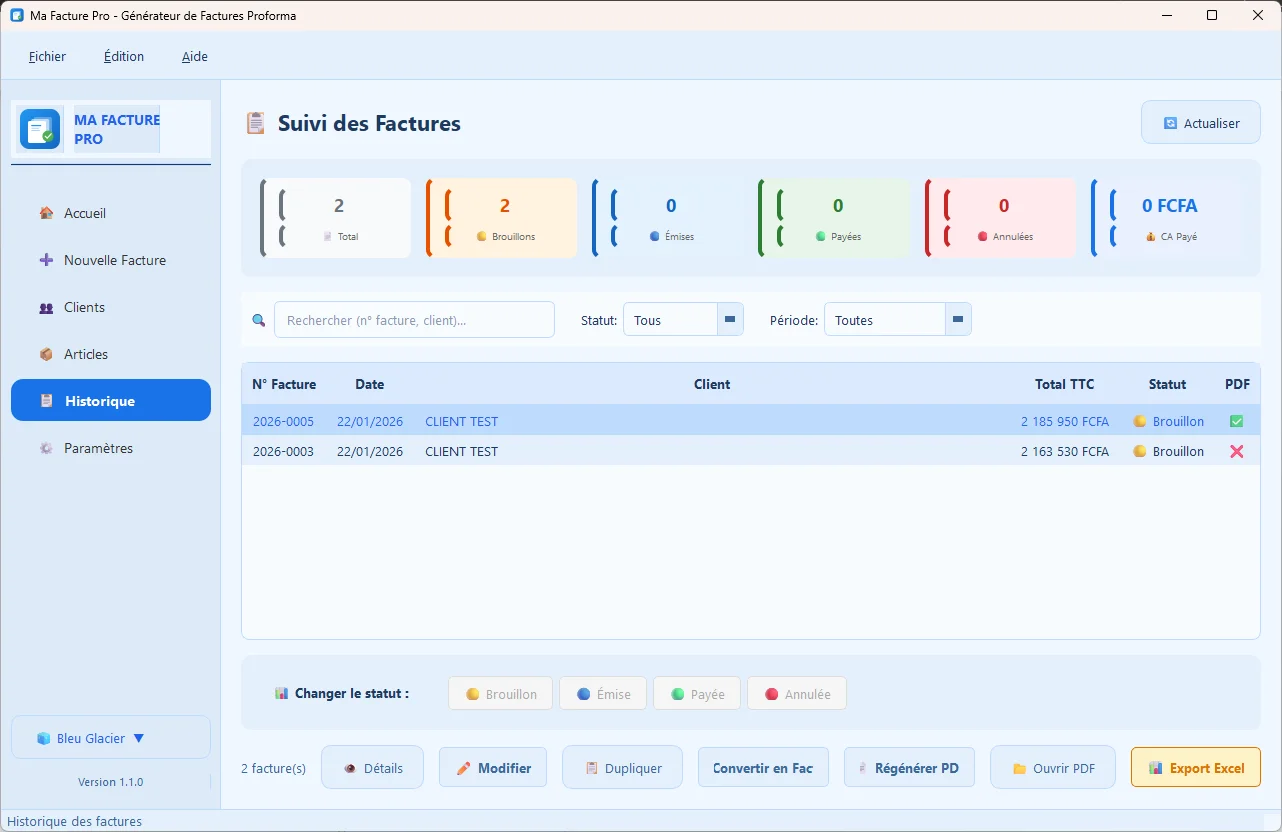Set status to Payée

697,694
